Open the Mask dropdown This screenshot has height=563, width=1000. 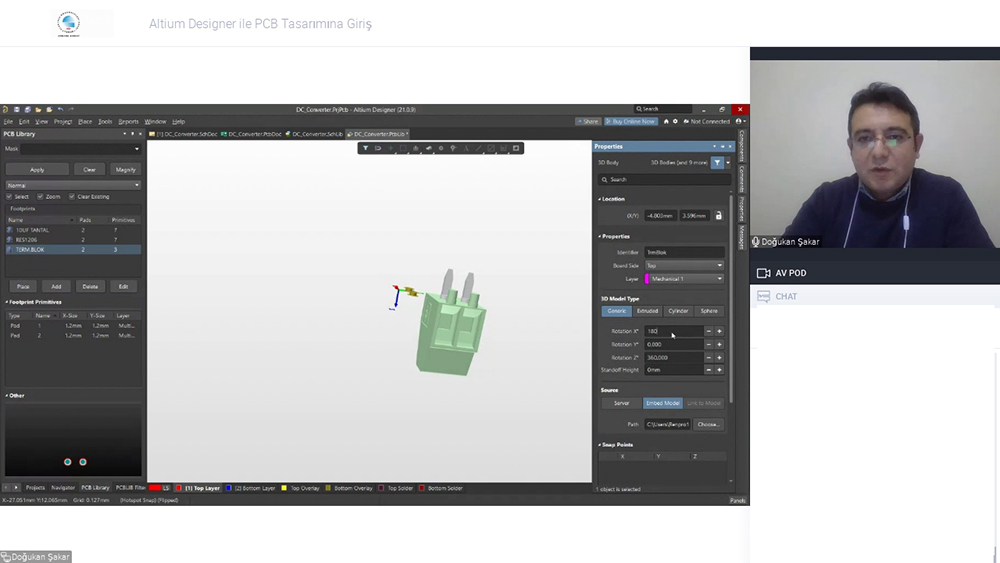[x=136, y=149]
